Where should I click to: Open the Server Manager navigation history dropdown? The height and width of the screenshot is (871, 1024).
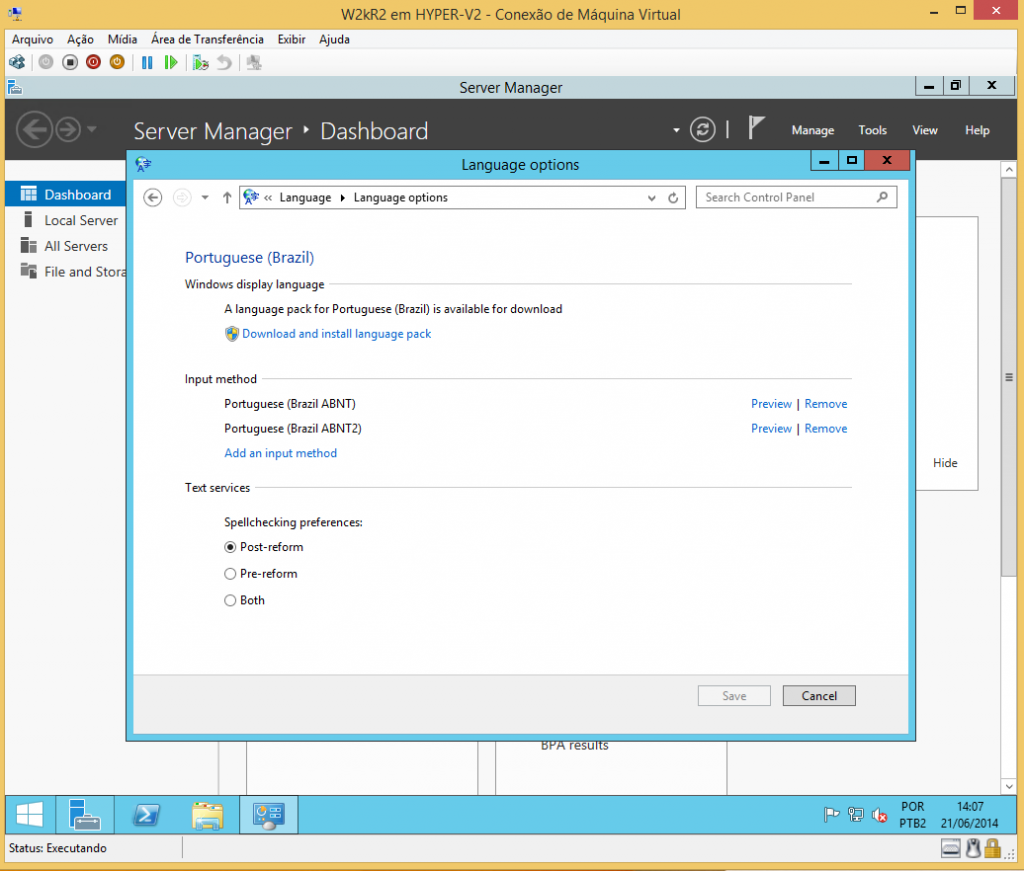point(92,130)
